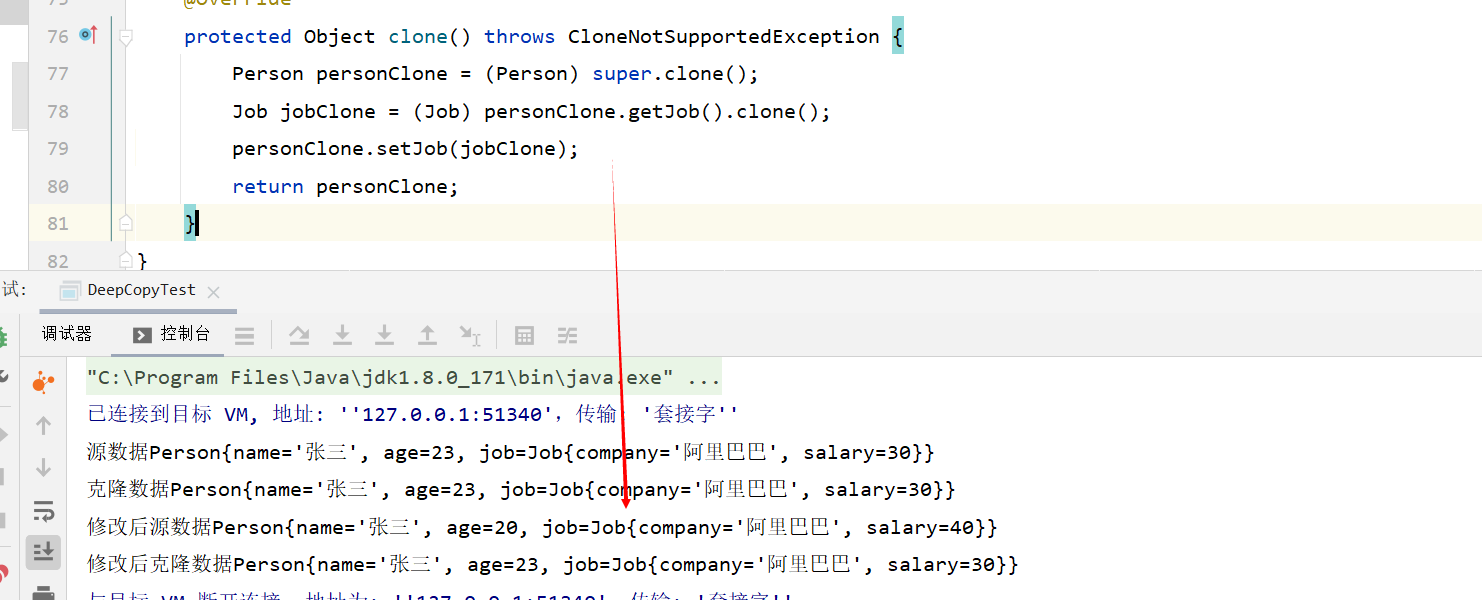Click the orange thread dump icon
Screen dimensions: 1482x600
pyautogui.click(x=43, y=381)
